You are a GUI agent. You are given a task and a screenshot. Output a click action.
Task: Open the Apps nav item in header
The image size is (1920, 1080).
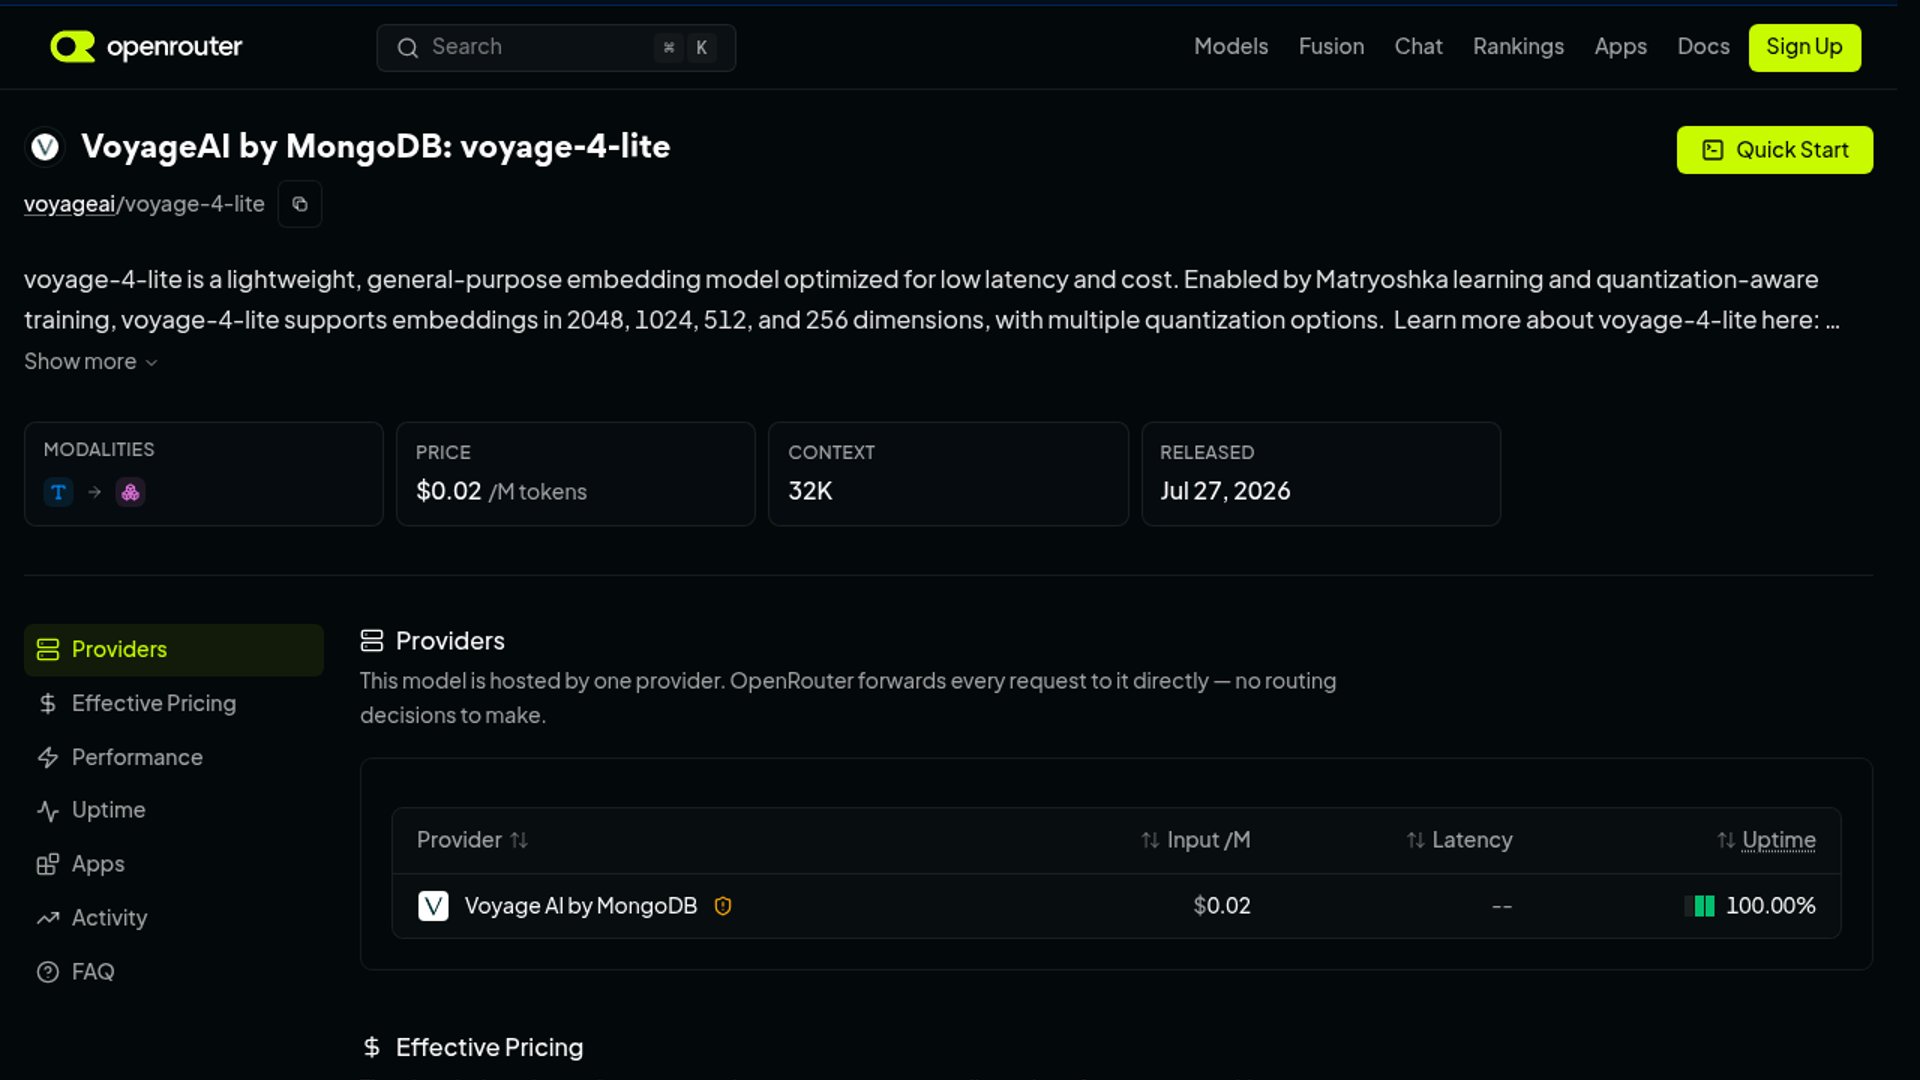point(1620,47)
